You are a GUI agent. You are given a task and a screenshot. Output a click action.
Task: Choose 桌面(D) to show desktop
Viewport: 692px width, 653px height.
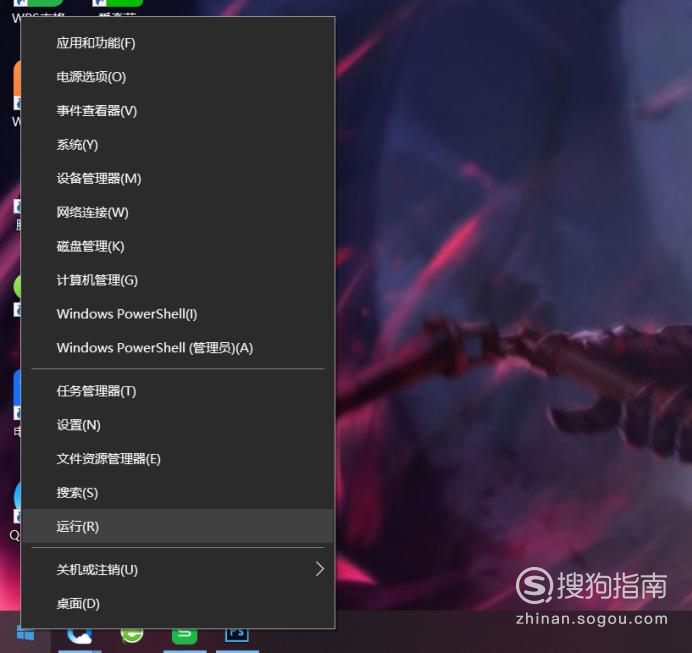(x=178, y=604)
